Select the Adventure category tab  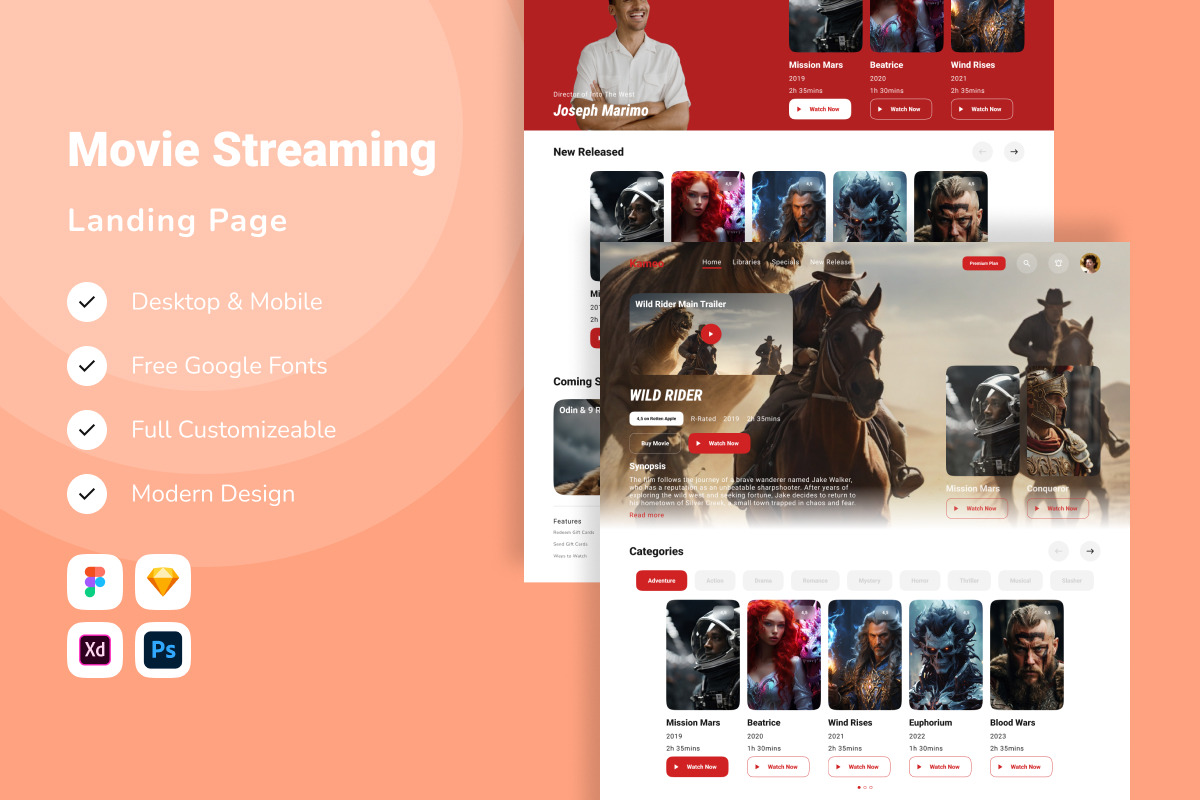click(x=661, y=581)
